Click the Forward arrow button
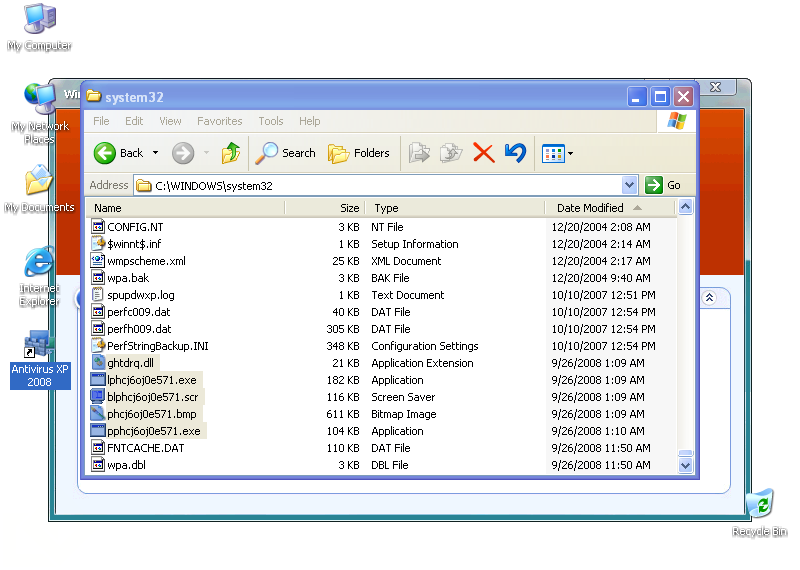Viewport: 800px width, 570px height. [x=183, y=153]
